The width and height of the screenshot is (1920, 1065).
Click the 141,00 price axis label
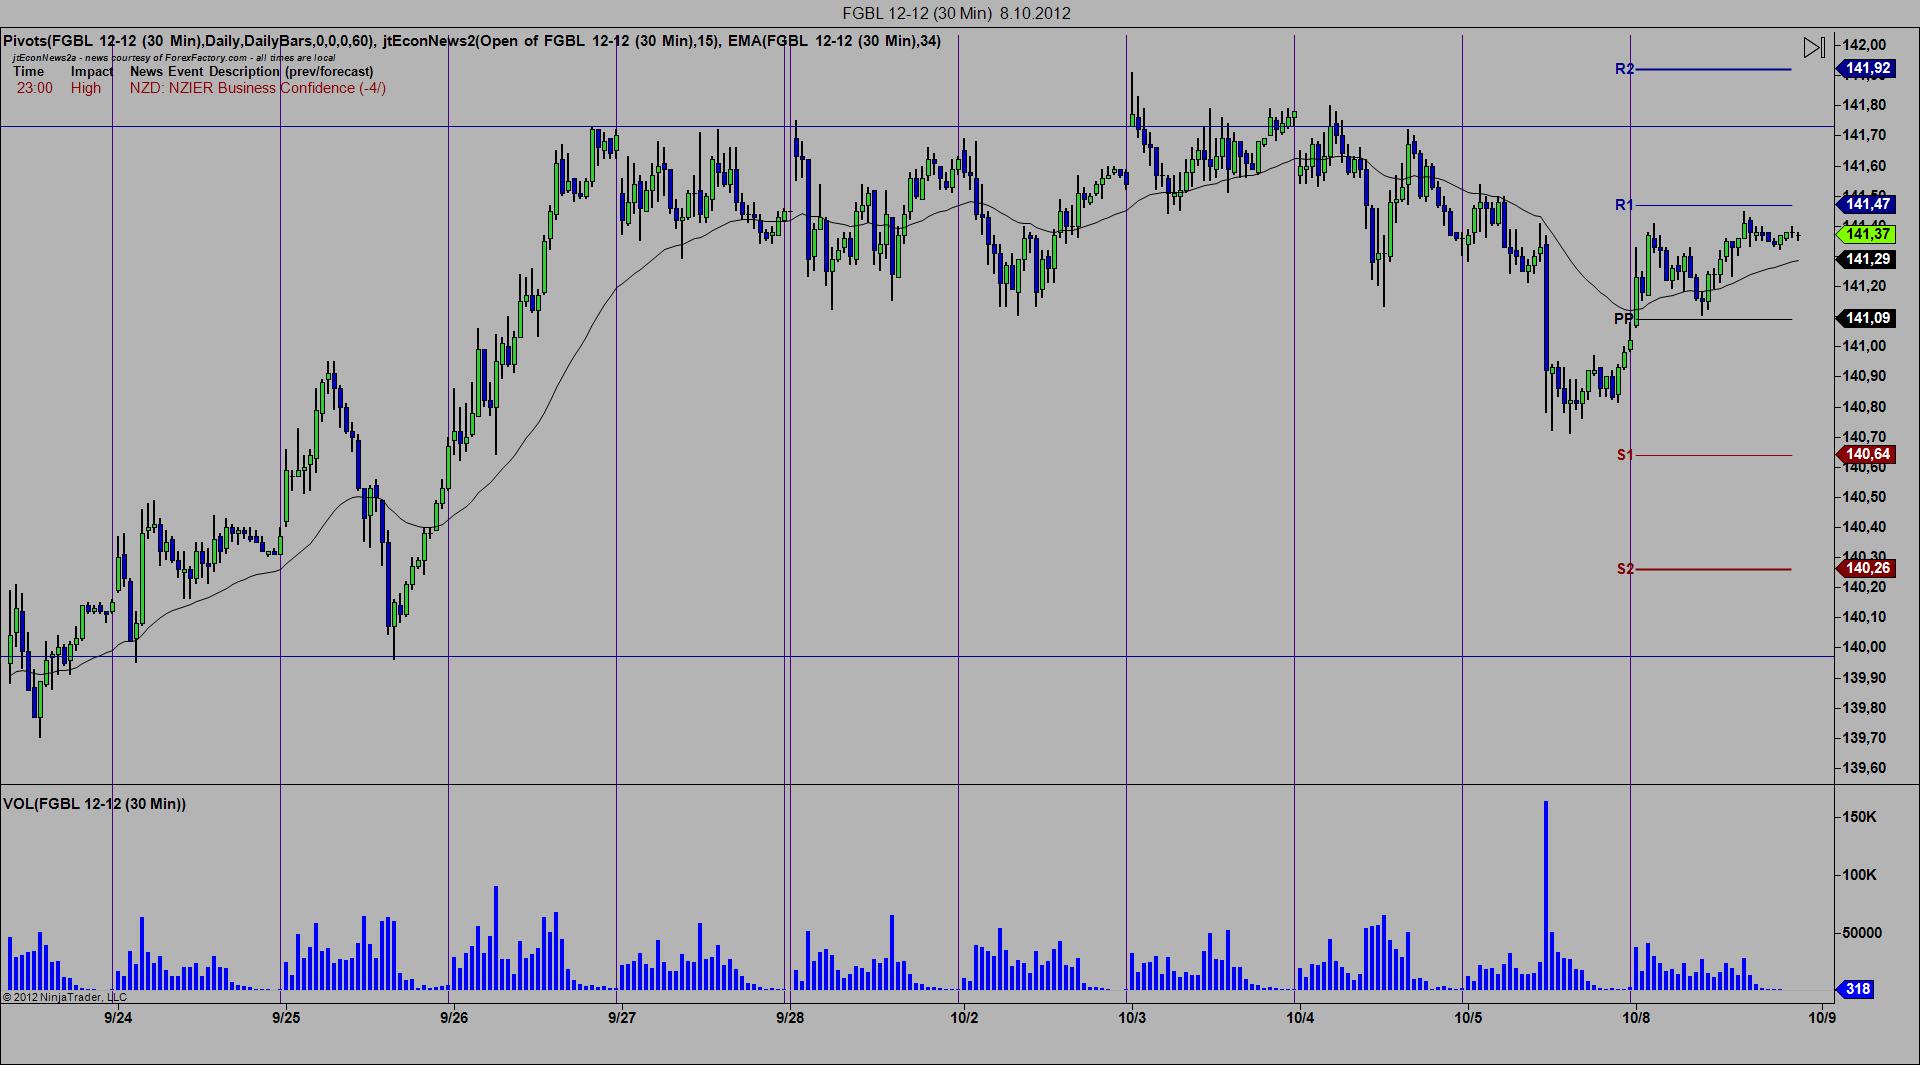1864,346
